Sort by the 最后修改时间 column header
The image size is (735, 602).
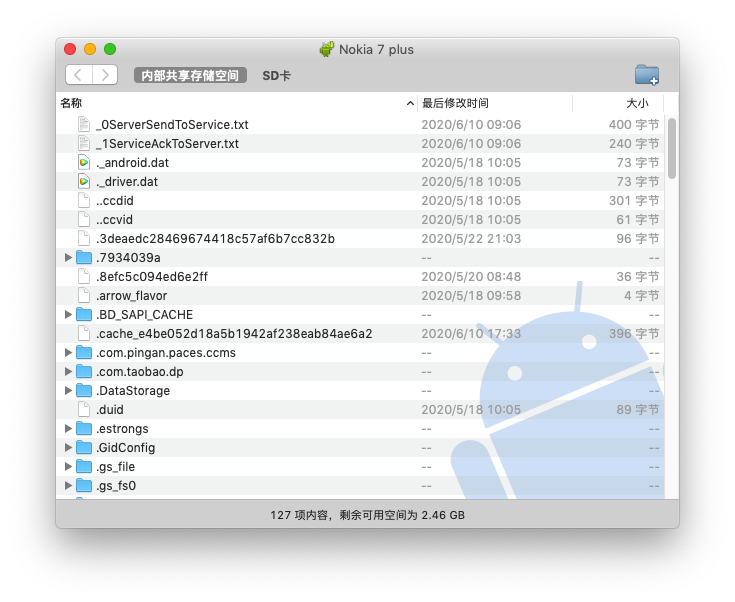pos(495,103)
